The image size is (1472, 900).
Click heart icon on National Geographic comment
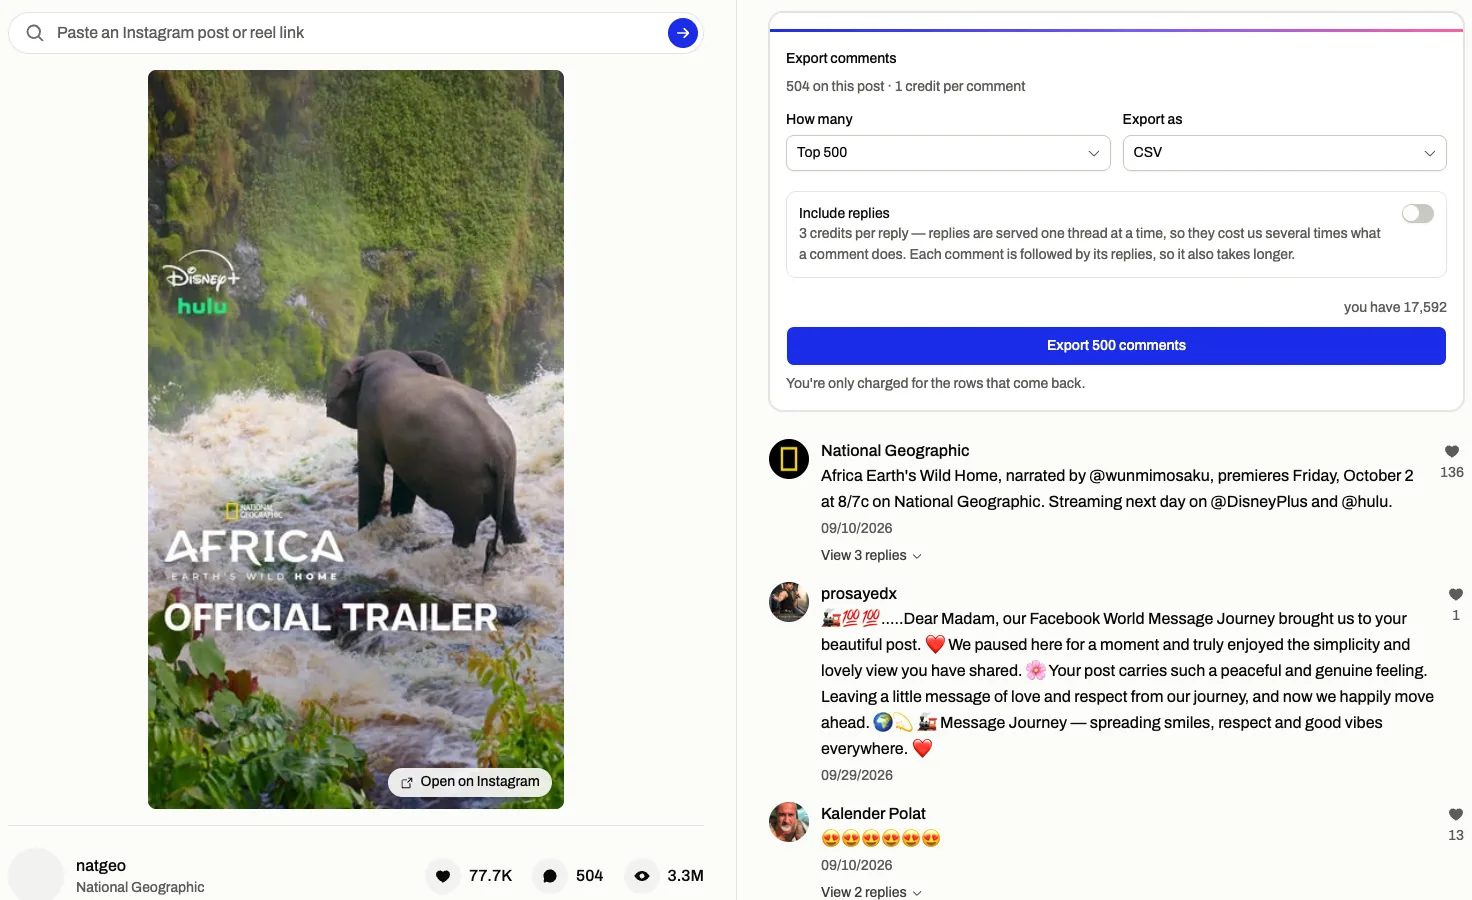(1452, 452)
